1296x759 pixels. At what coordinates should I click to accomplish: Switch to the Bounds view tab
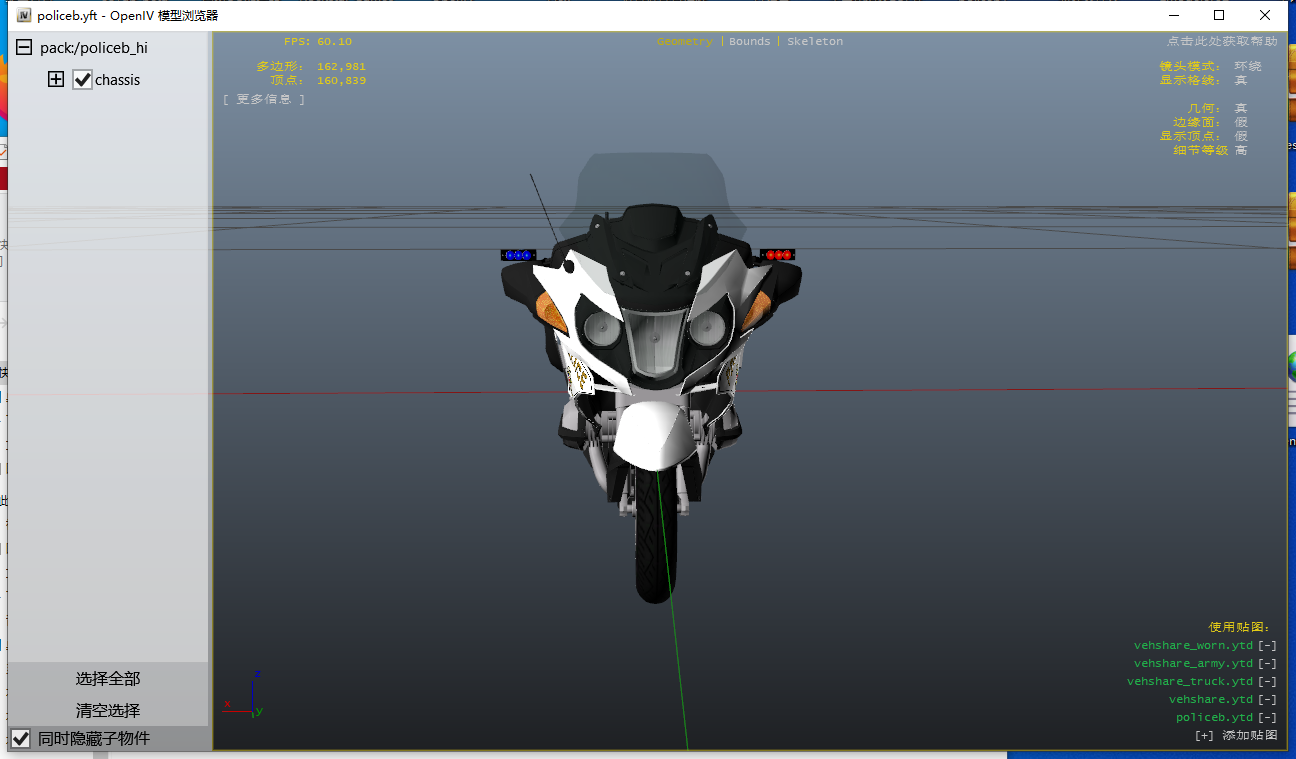[x=750, y=42]
